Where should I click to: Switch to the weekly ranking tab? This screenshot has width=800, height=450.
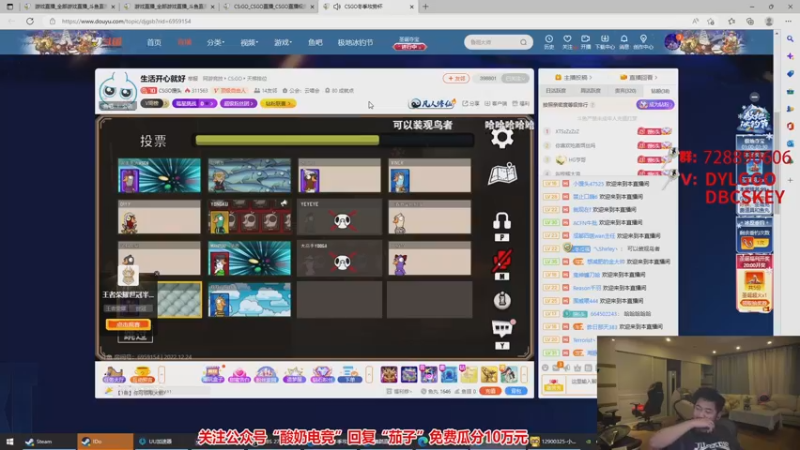point(590,91)
